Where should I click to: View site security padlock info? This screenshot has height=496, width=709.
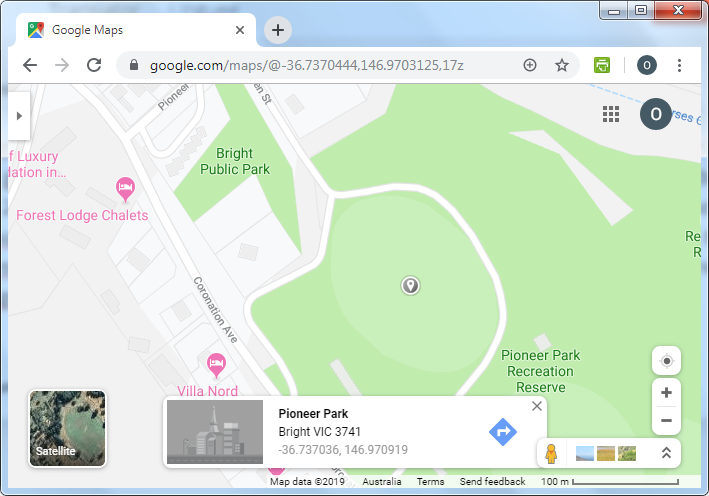tap(134, 65)
